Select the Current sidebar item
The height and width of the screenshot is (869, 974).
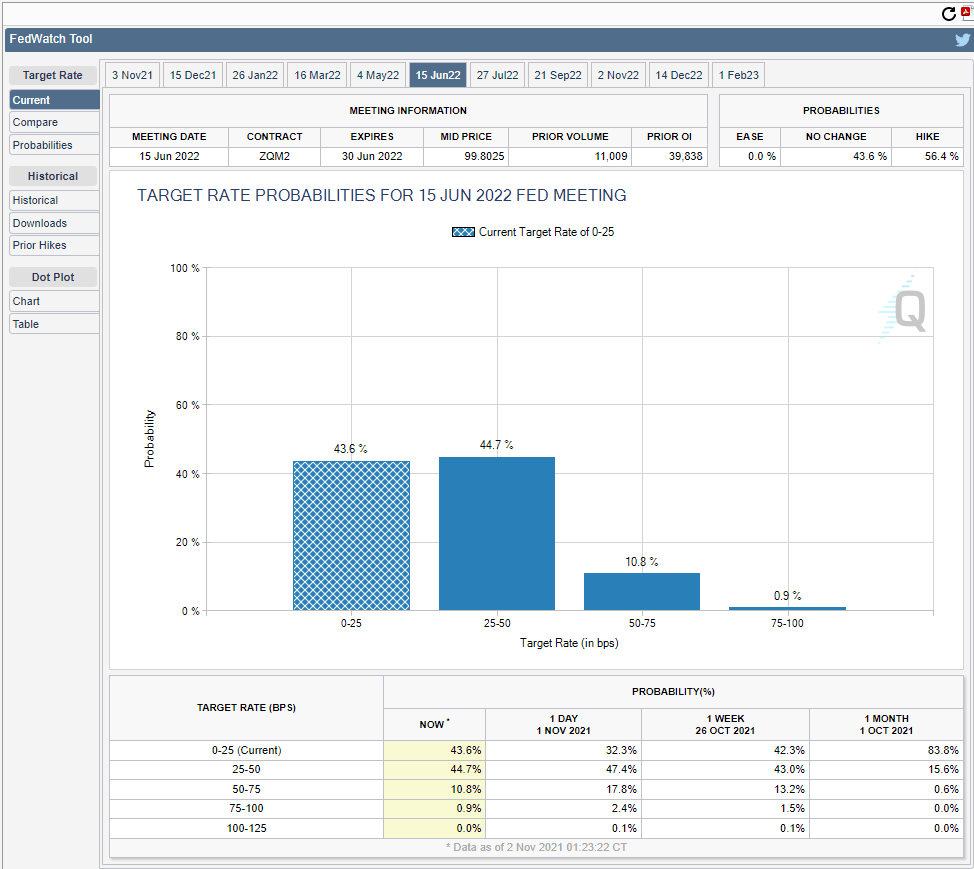[x=54, y=100]
